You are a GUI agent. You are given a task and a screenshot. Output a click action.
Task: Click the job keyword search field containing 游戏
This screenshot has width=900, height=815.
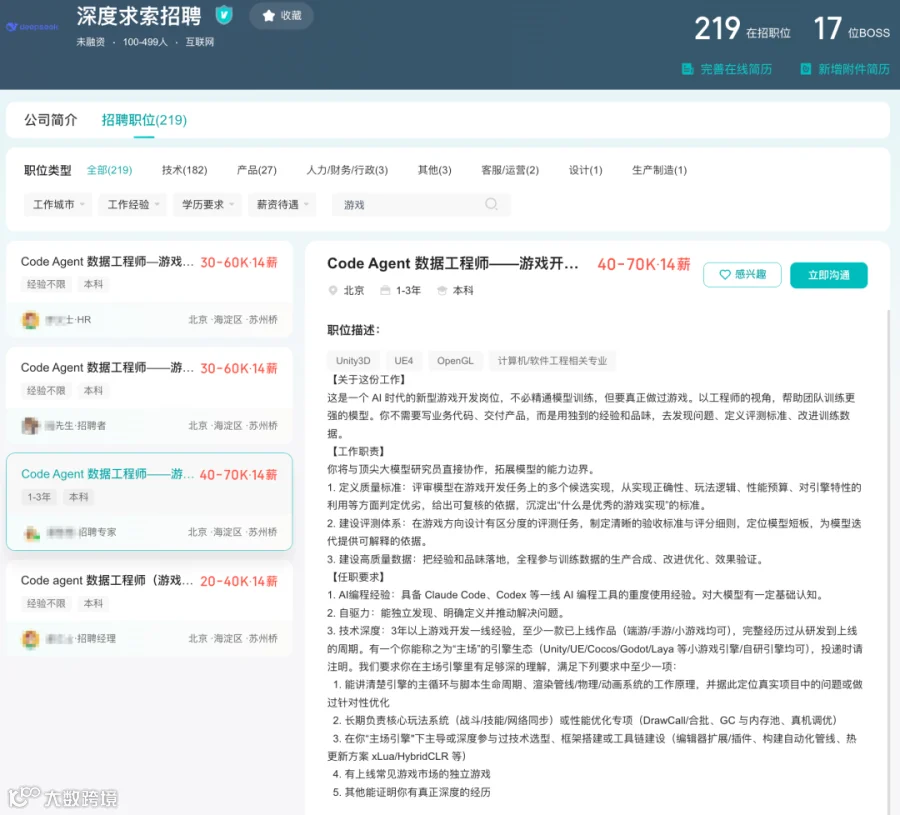(421, 204)
